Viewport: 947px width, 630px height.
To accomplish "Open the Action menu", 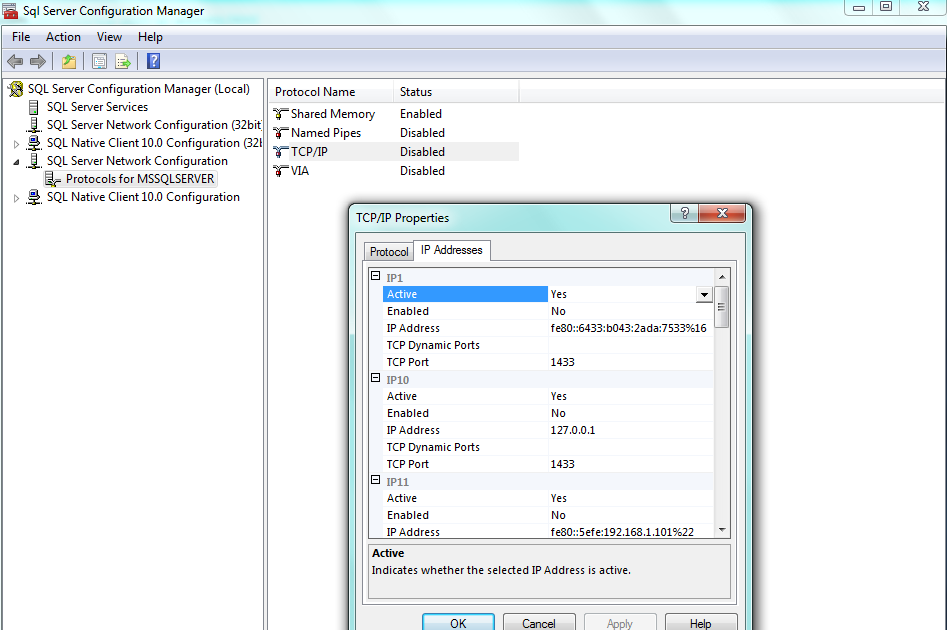I will click(63, 37).
